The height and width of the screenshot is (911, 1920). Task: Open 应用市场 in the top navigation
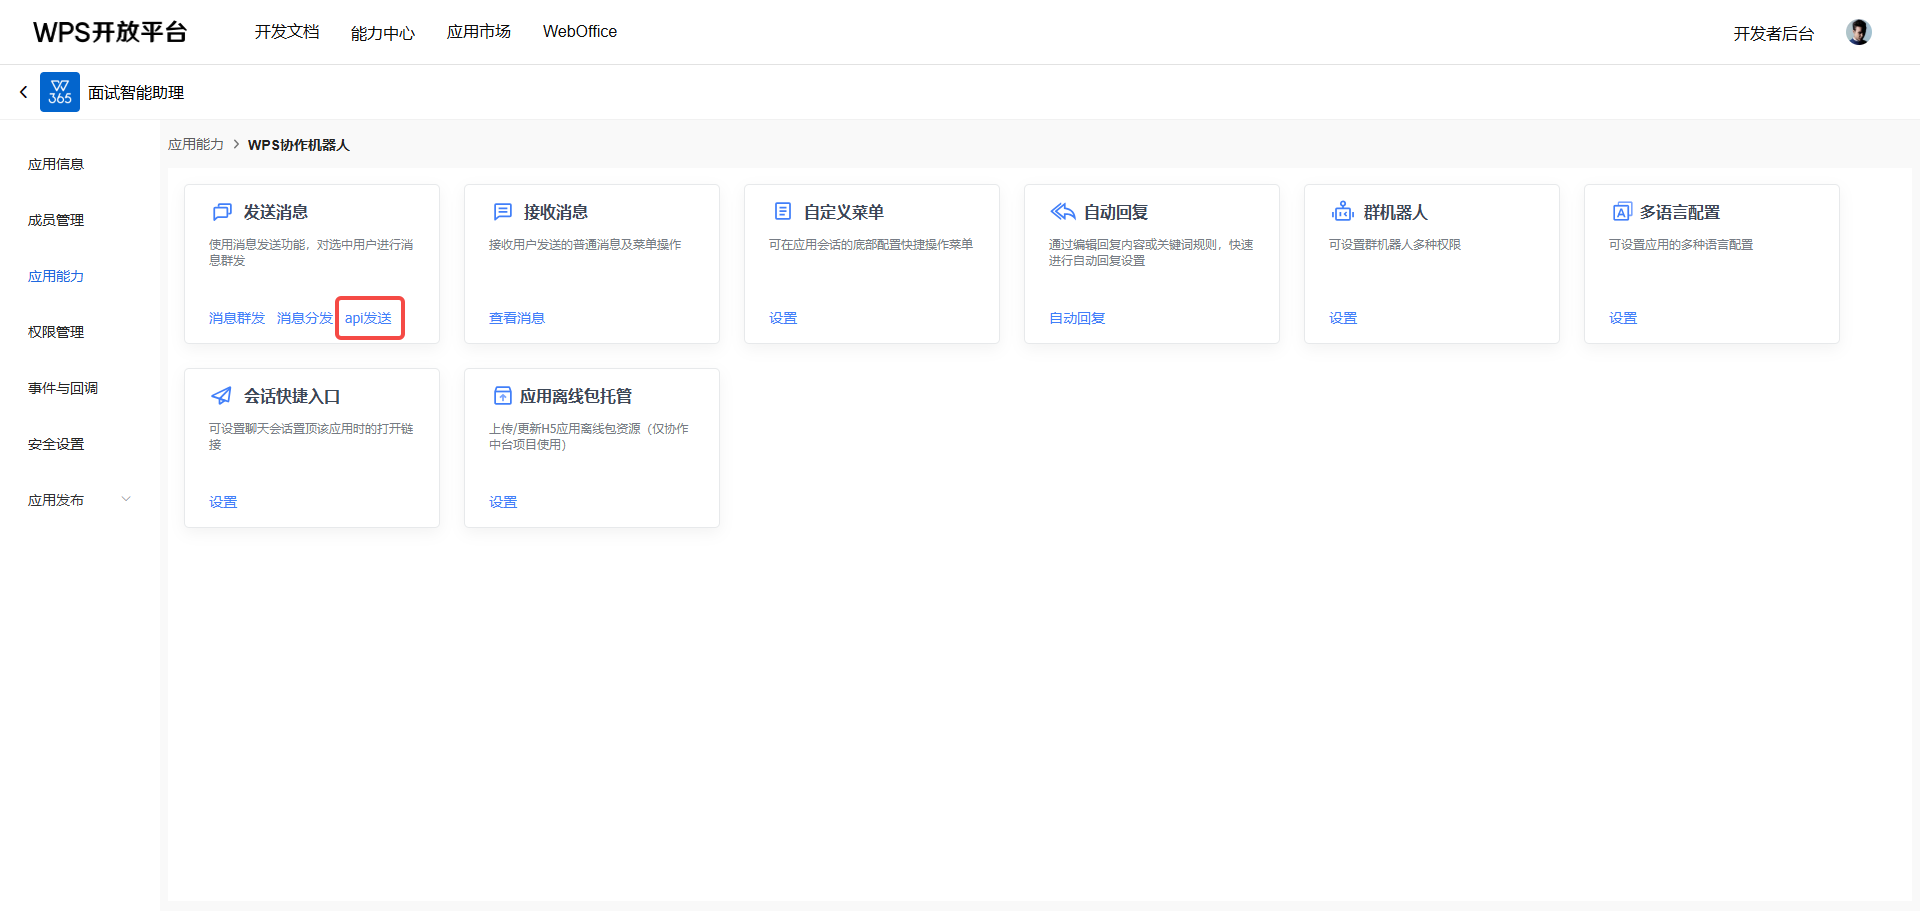coord(479,32)
